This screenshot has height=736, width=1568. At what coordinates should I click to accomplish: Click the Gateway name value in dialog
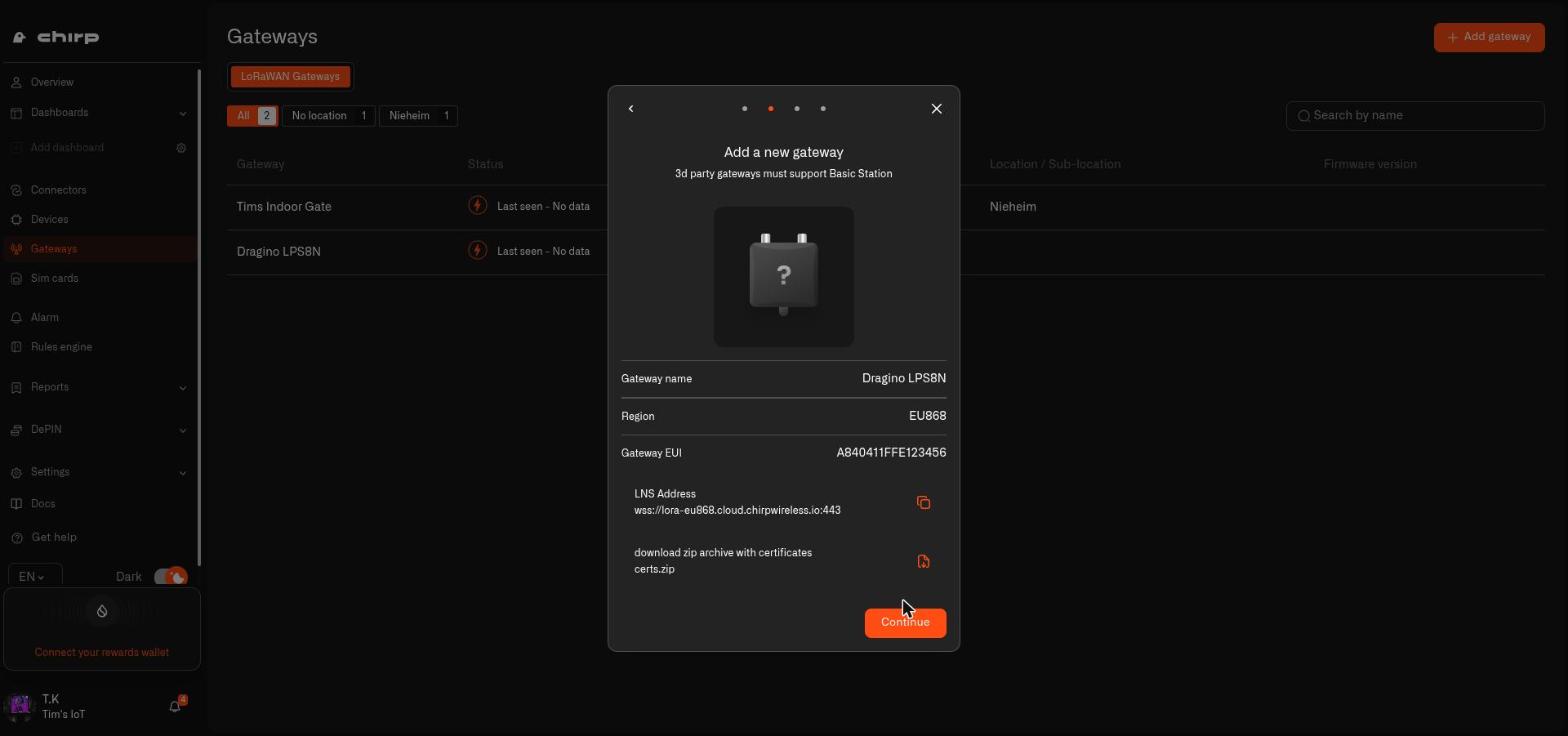tap(904, 378)
